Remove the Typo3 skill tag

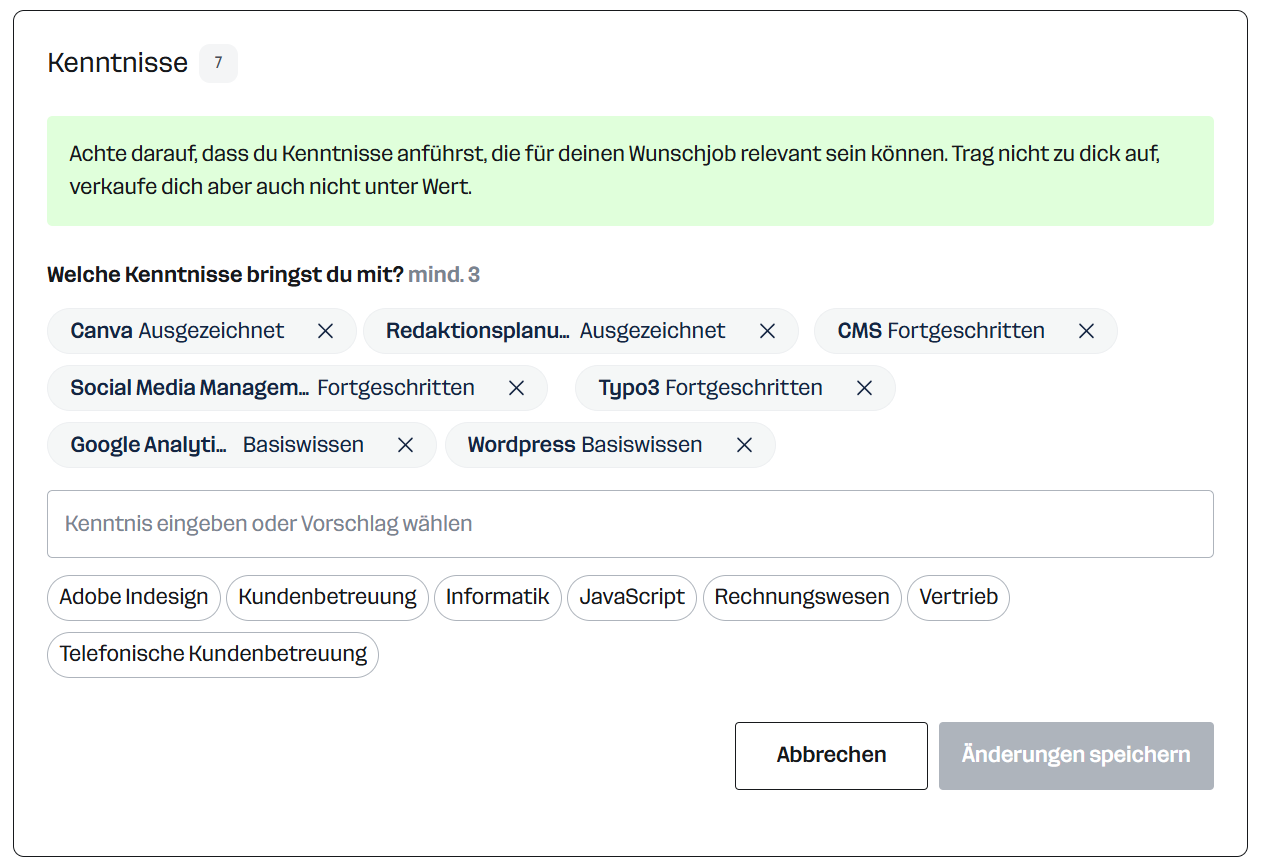point(864,388)
